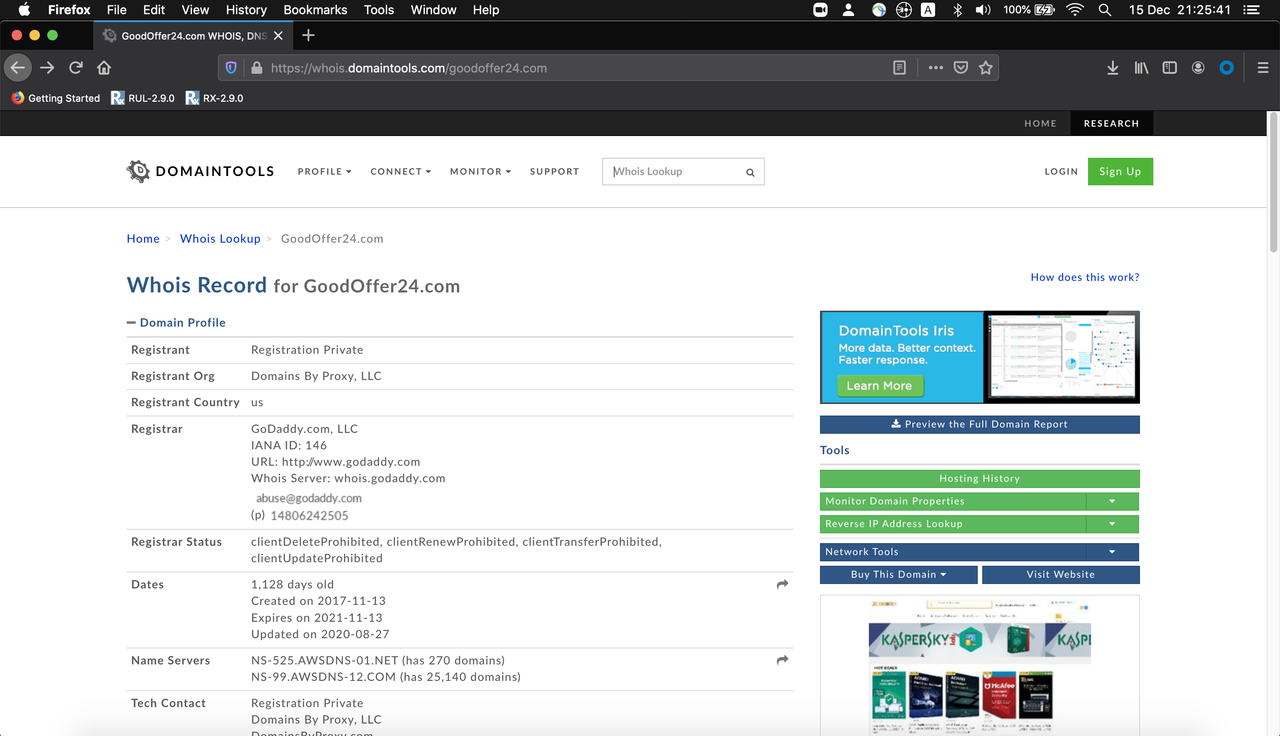
Task: Open a new tab with plus button
Action: pyautogui.click(x=308, y=35)
